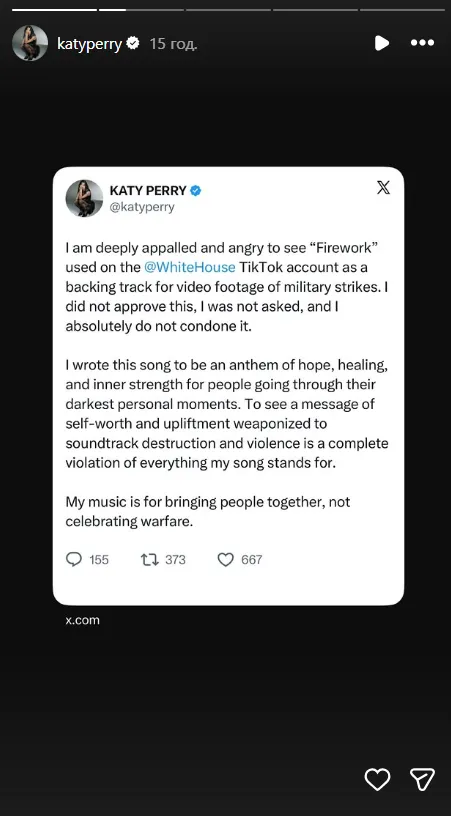Screen dimensions: 451x816
Task: Jump to the first story progress segment
Action: tap(54, 9)
